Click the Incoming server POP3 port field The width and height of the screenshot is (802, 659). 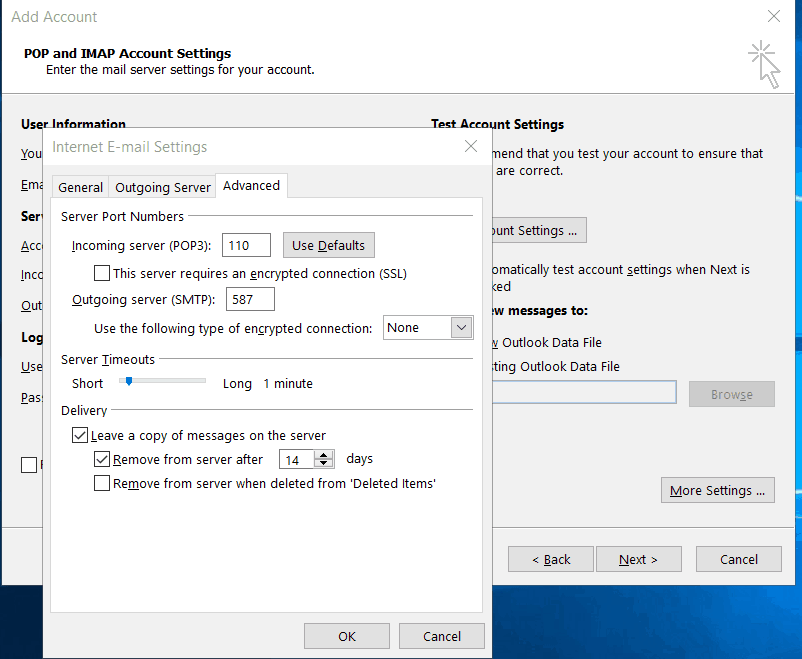click(x=246, y=245)
